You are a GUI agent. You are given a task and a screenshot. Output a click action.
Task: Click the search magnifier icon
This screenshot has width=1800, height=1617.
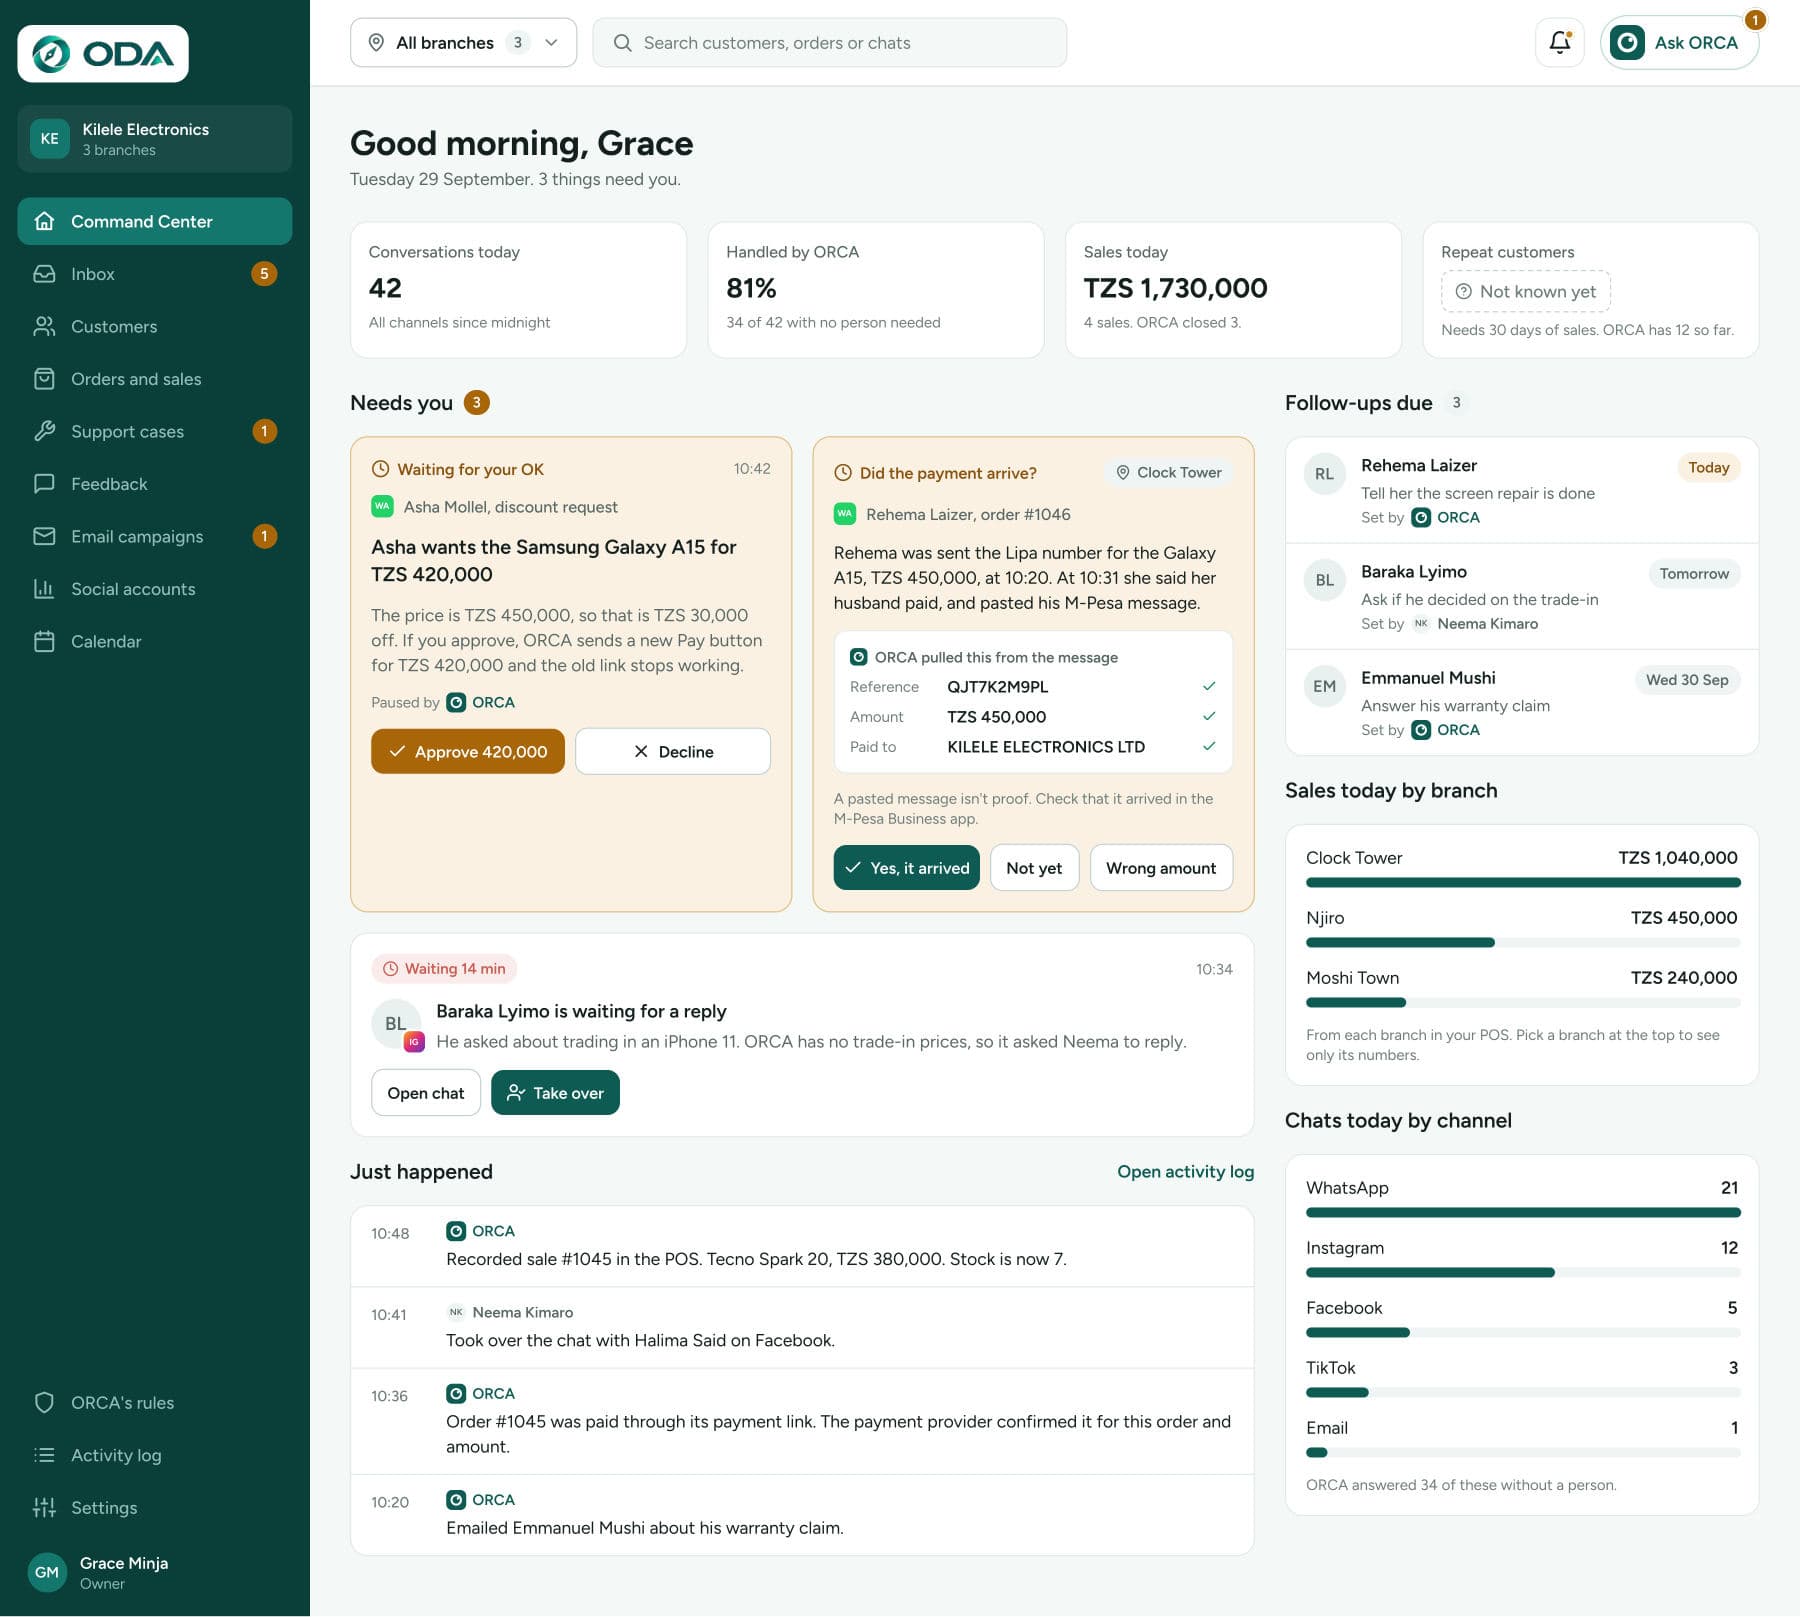[622, 43]
